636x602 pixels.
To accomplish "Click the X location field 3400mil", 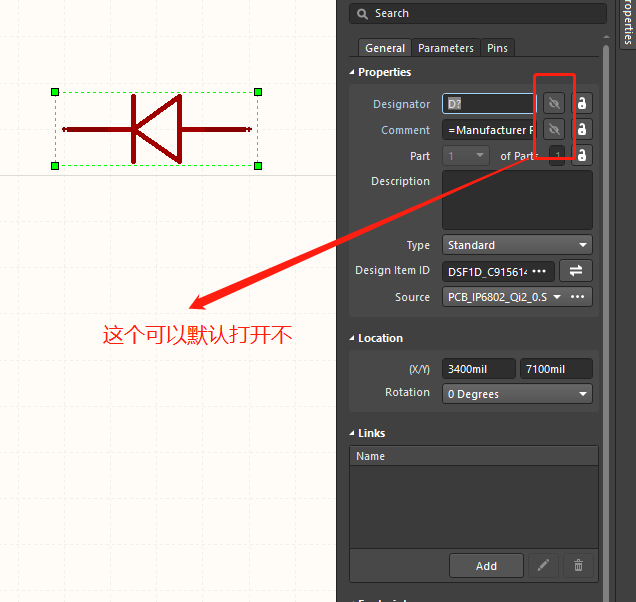I will point(479,369).
